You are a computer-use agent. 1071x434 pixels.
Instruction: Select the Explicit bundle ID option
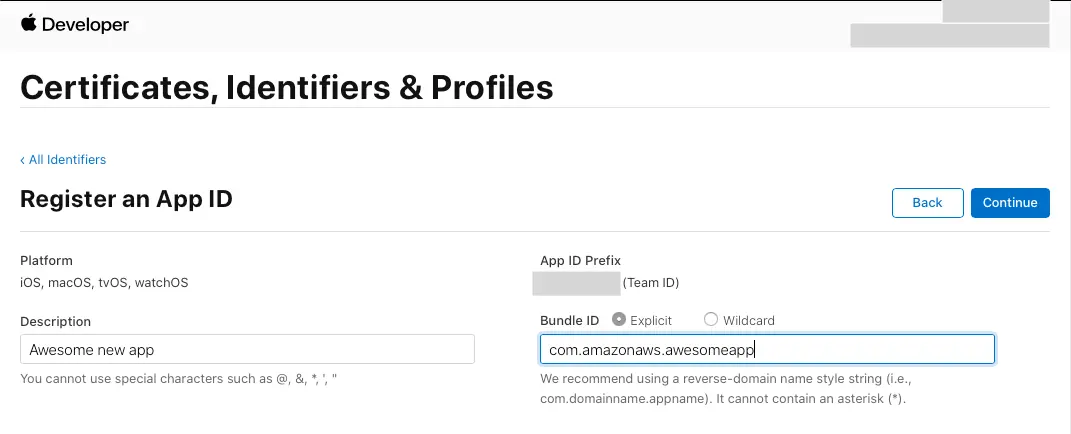619,320
